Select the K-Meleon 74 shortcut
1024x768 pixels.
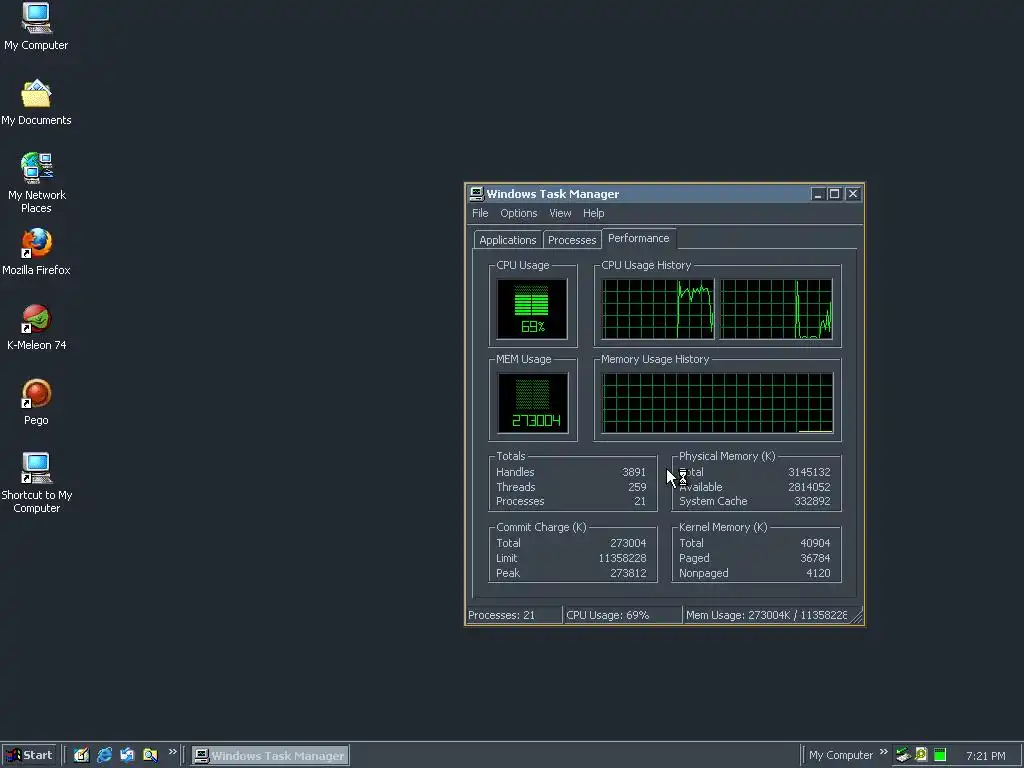pyautogui.click(x=36, y=327)
